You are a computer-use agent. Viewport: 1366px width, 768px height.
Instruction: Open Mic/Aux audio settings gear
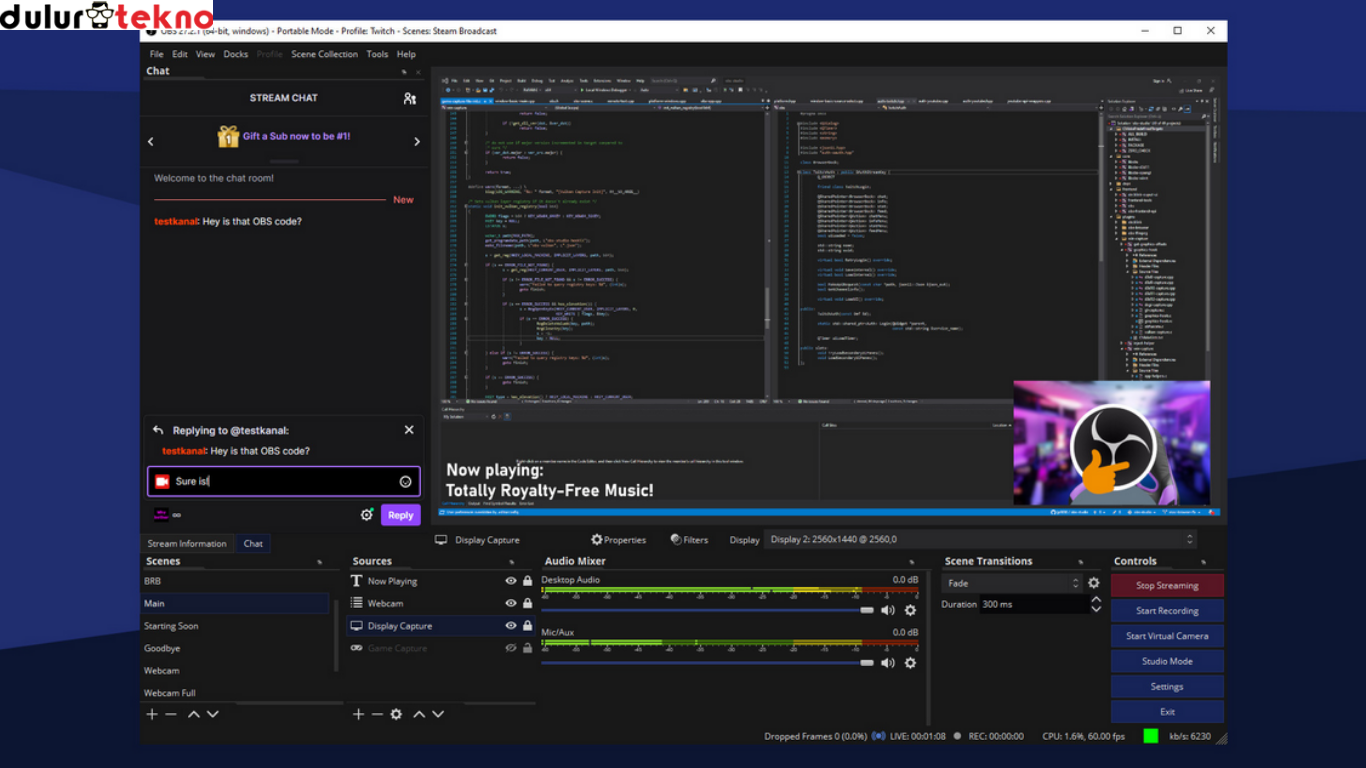coord(910,662)
